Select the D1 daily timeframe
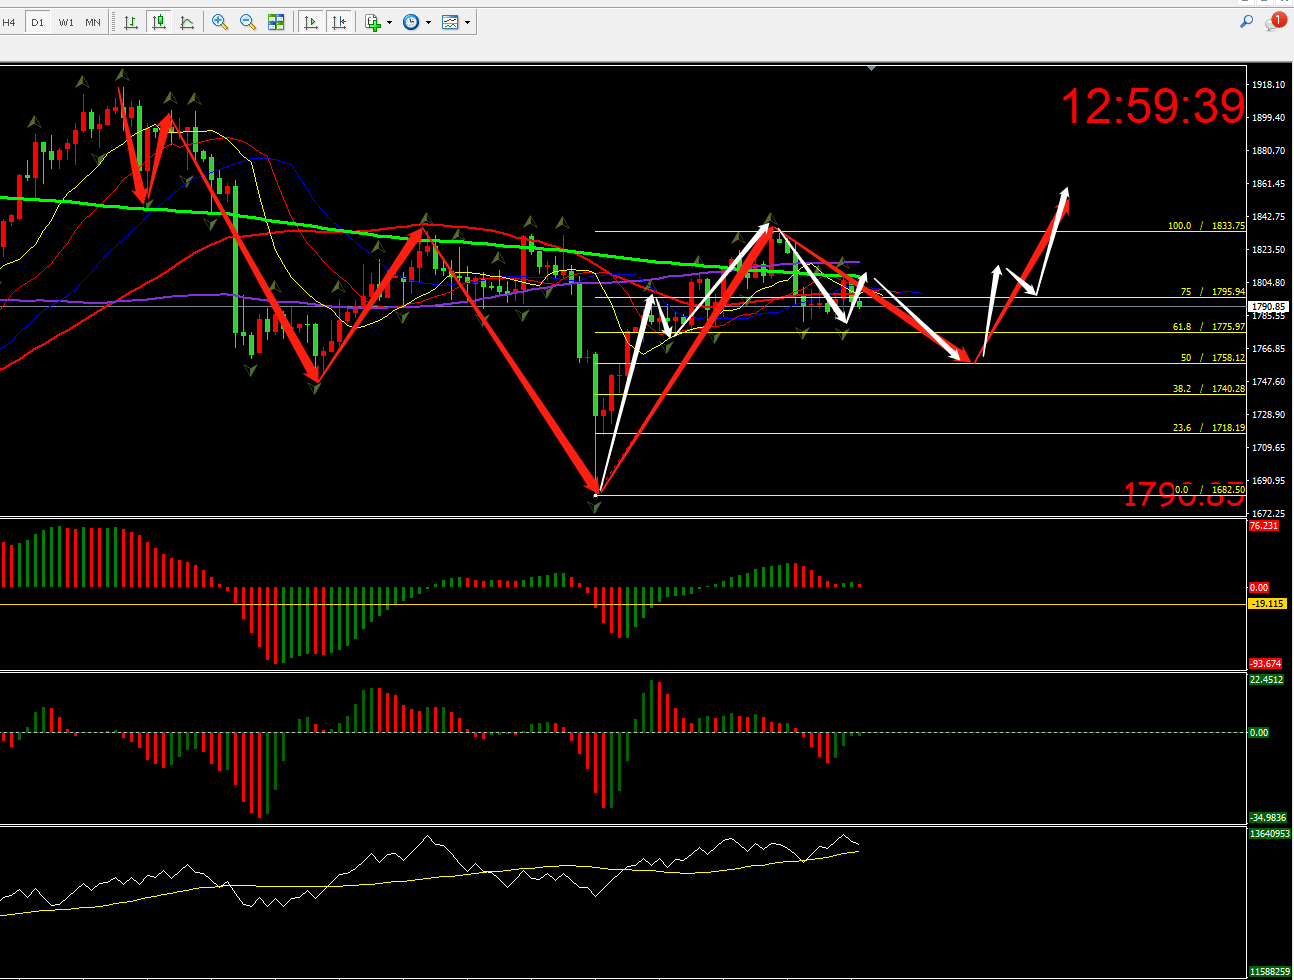Viewport: 1294px width, 980px height. [x=37, y=22]
